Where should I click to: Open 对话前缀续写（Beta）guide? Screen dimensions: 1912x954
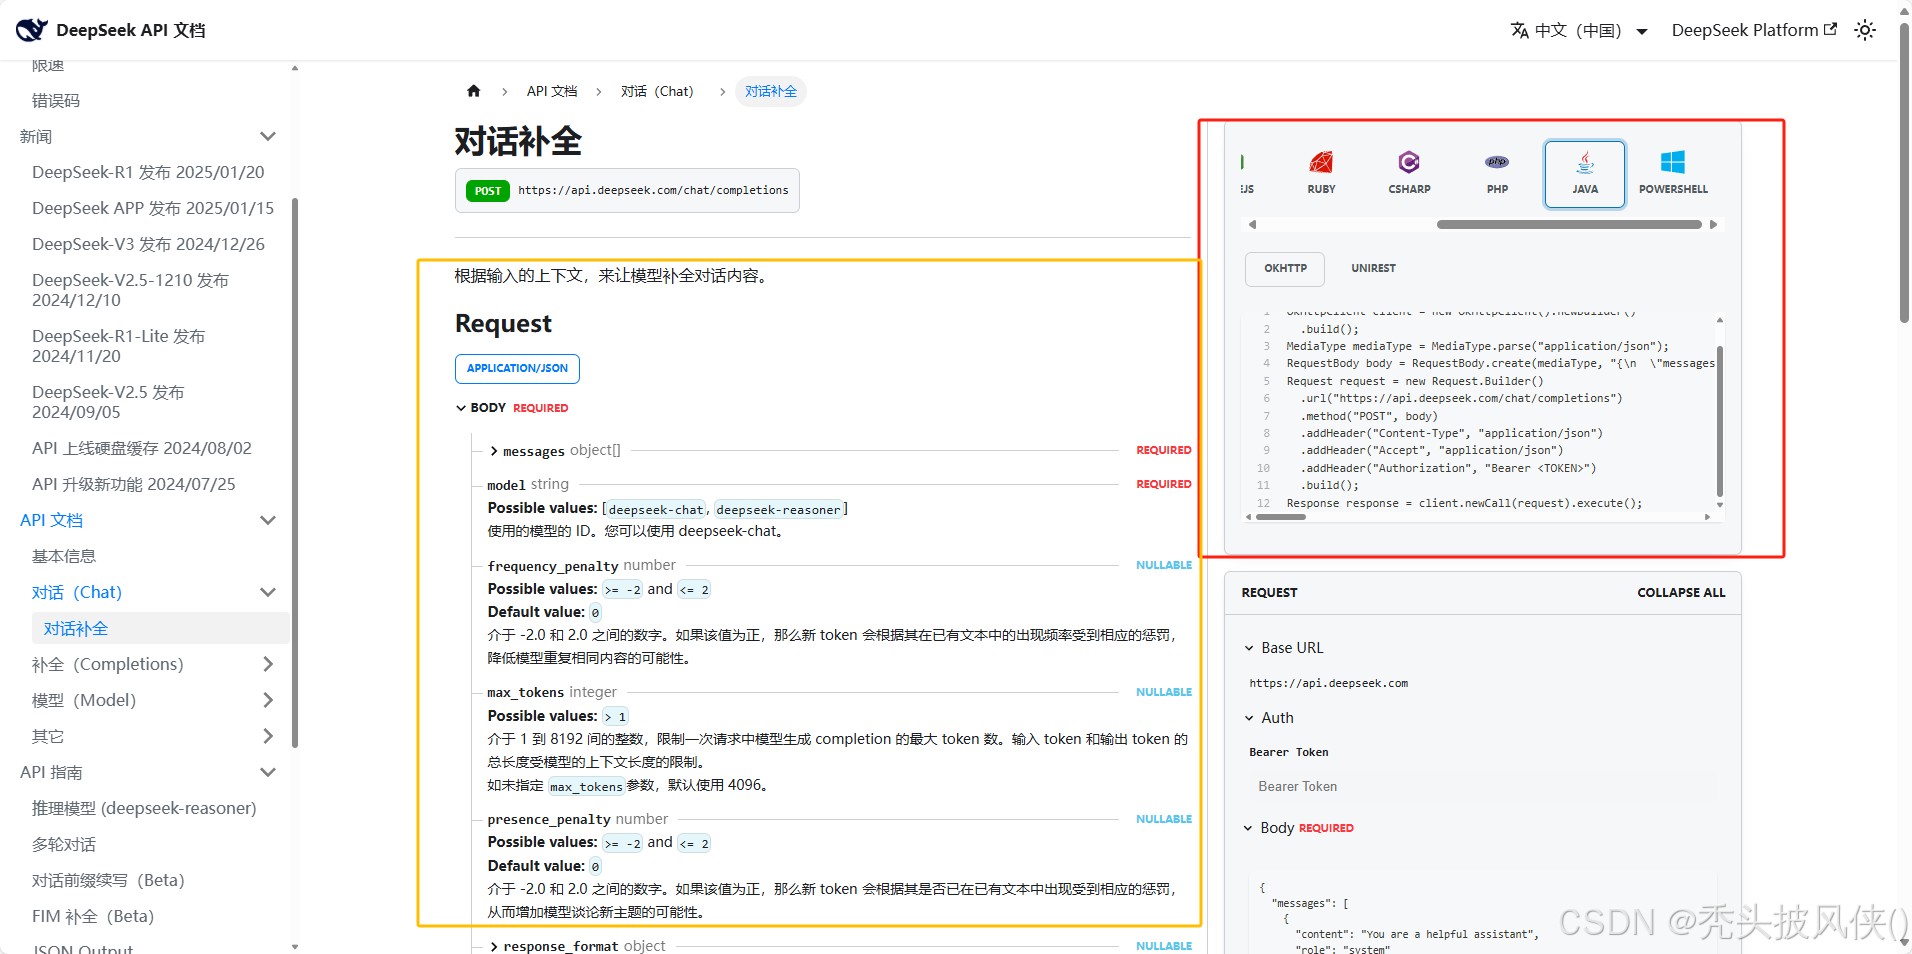(x=108, y=880)
